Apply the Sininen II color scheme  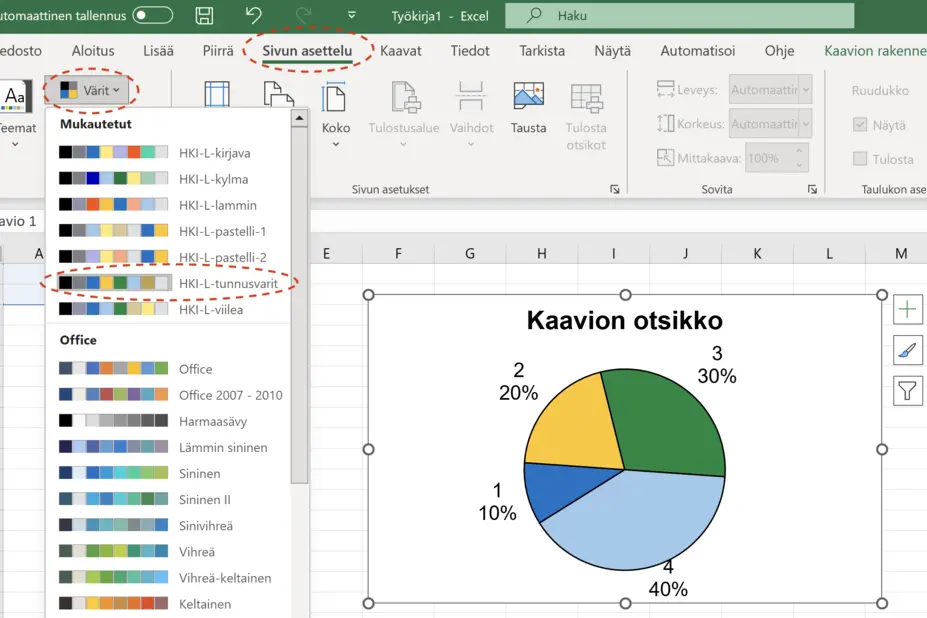168,499
